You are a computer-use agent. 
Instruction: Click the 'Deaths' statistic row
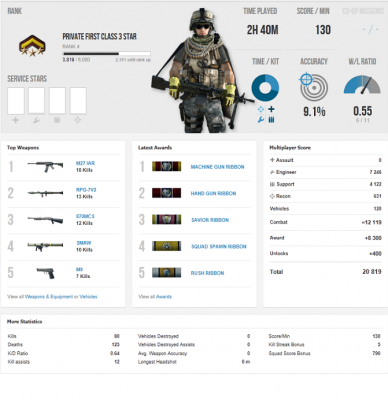coord(63,344)
